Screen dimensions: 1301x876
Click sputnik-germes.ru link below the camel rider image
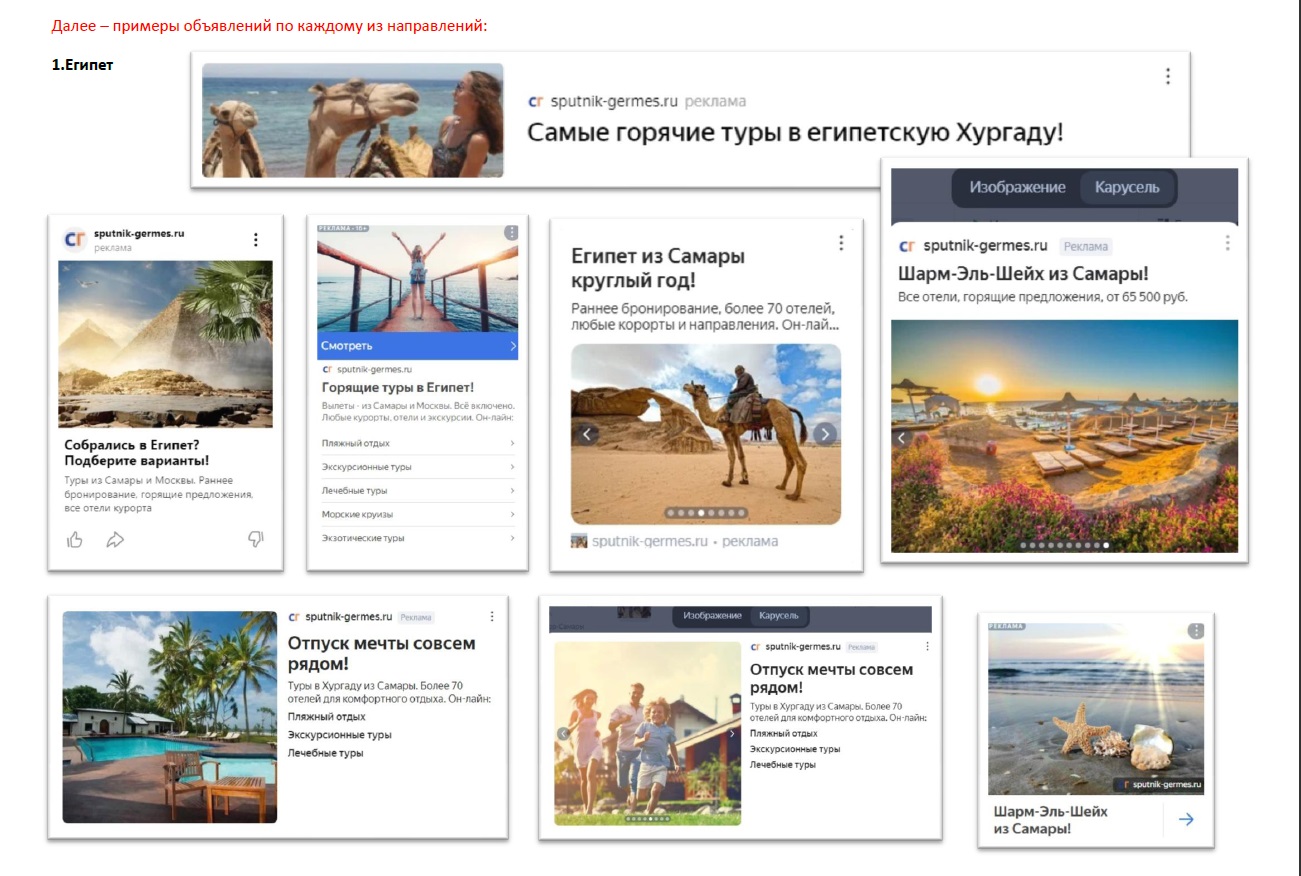(x=650, y=541)
